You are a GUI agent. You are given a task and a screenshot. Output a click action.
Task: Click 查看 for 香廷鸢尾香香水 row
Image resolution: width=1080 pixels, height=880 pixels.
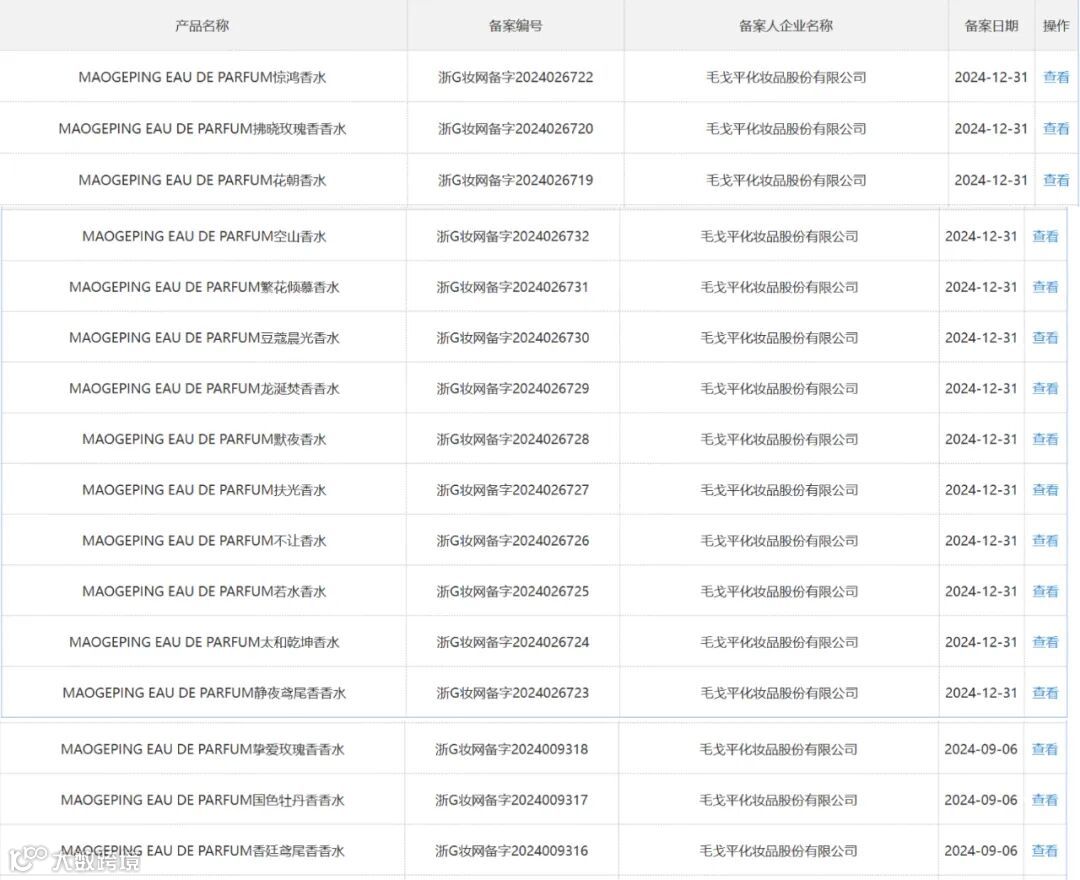(x=1044, y=850)
